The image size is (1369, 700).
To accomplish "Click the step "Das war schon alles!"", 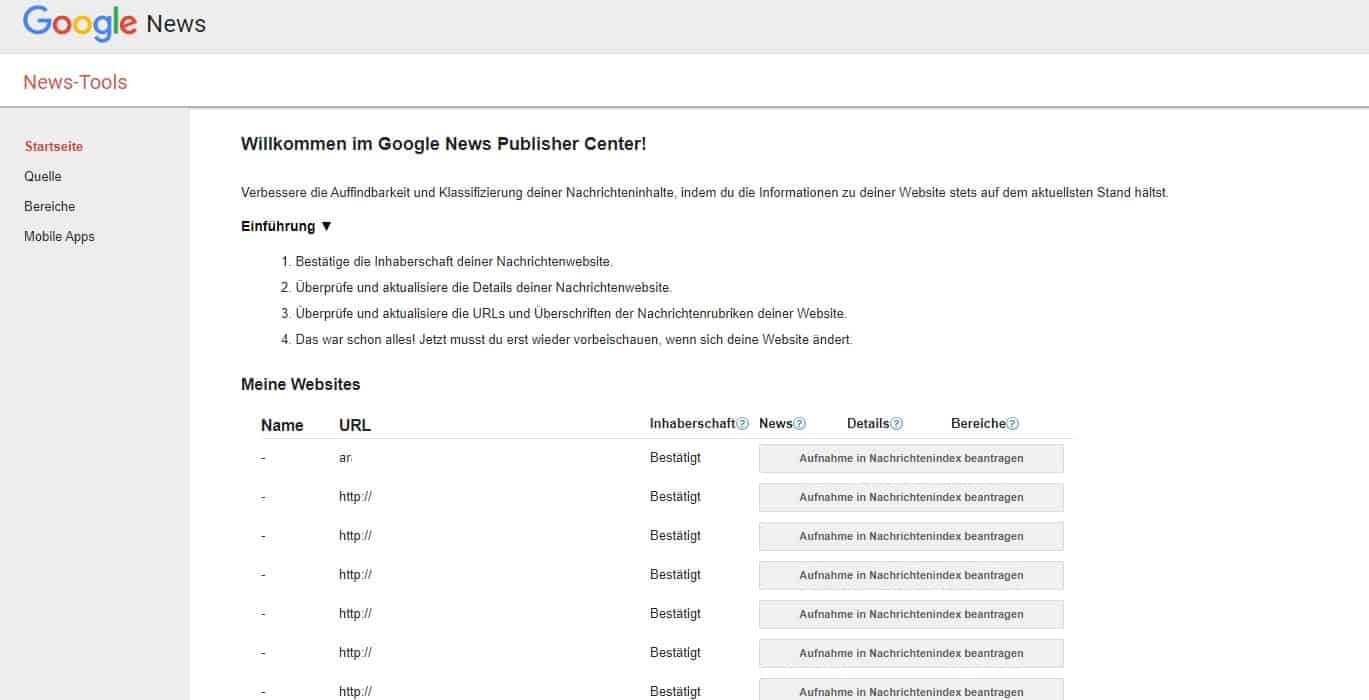I will click(574, 340).
